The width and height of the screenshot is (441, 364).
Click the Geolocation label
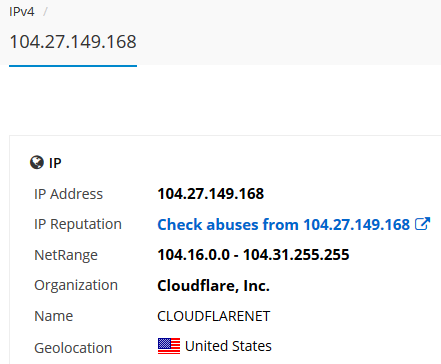(x=73, y=348)
